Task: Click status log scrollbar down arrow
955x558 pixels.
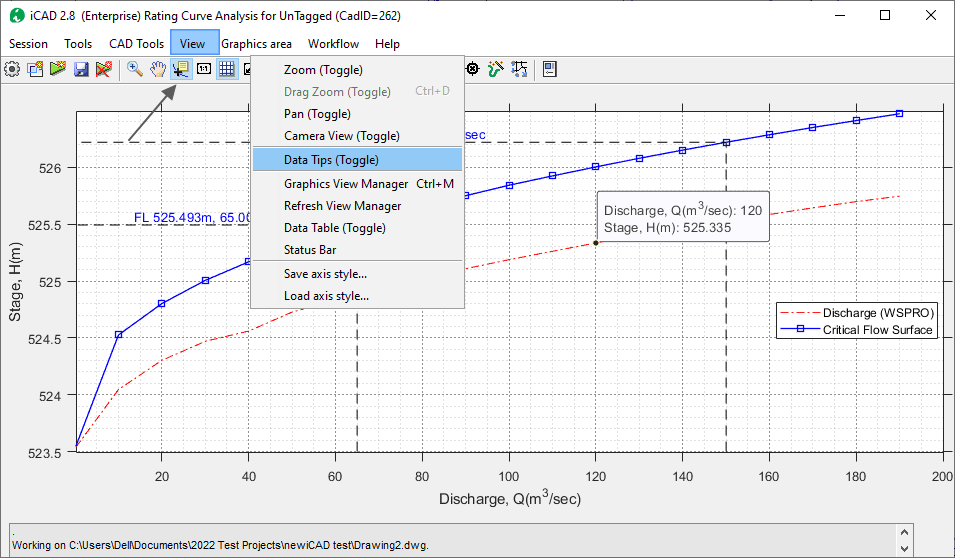Action: click(904, 548)
